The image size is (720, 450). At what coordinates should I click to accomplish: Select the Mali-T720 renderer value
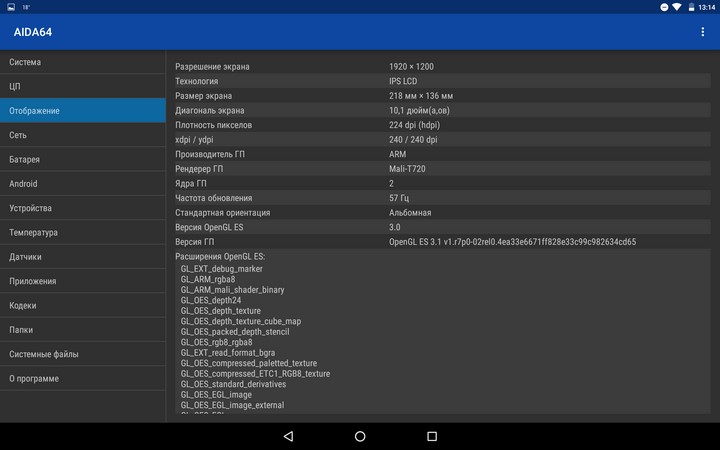click(x=407, y=169)
